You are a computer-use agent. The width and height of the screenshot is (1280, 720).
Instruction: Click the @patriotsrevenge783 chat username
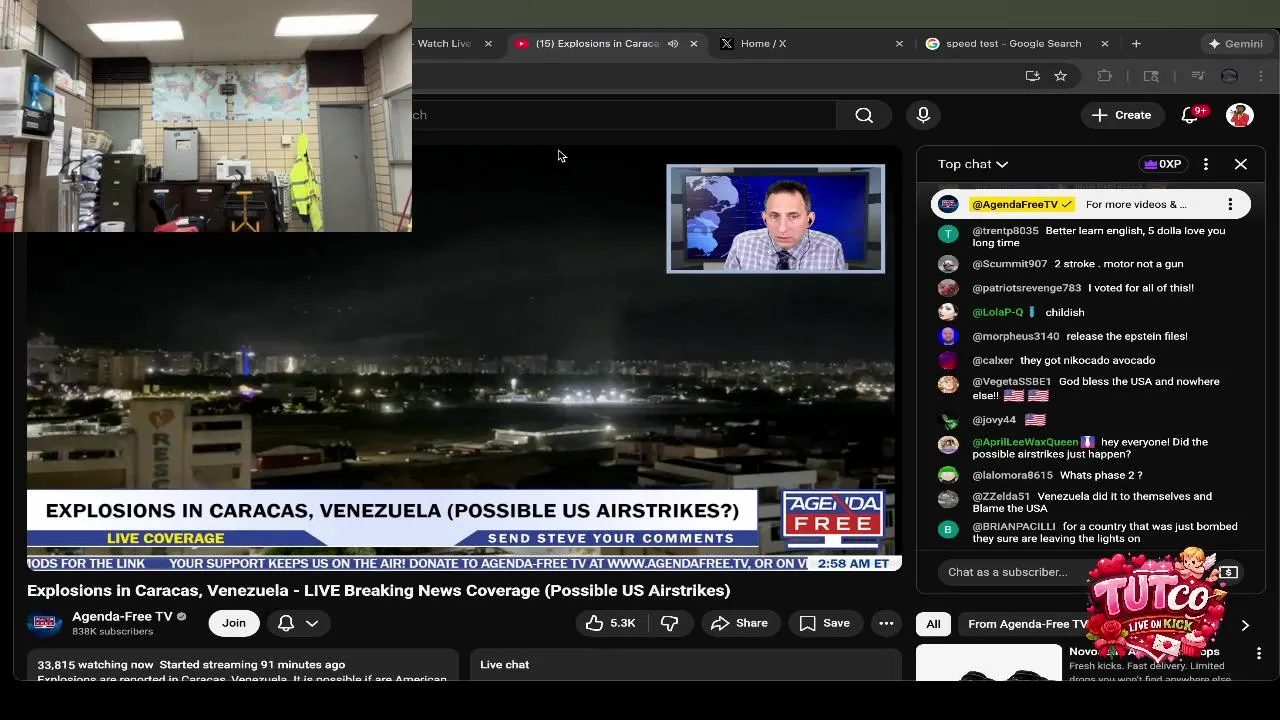pyautogui.click(x=1027, y=288)
